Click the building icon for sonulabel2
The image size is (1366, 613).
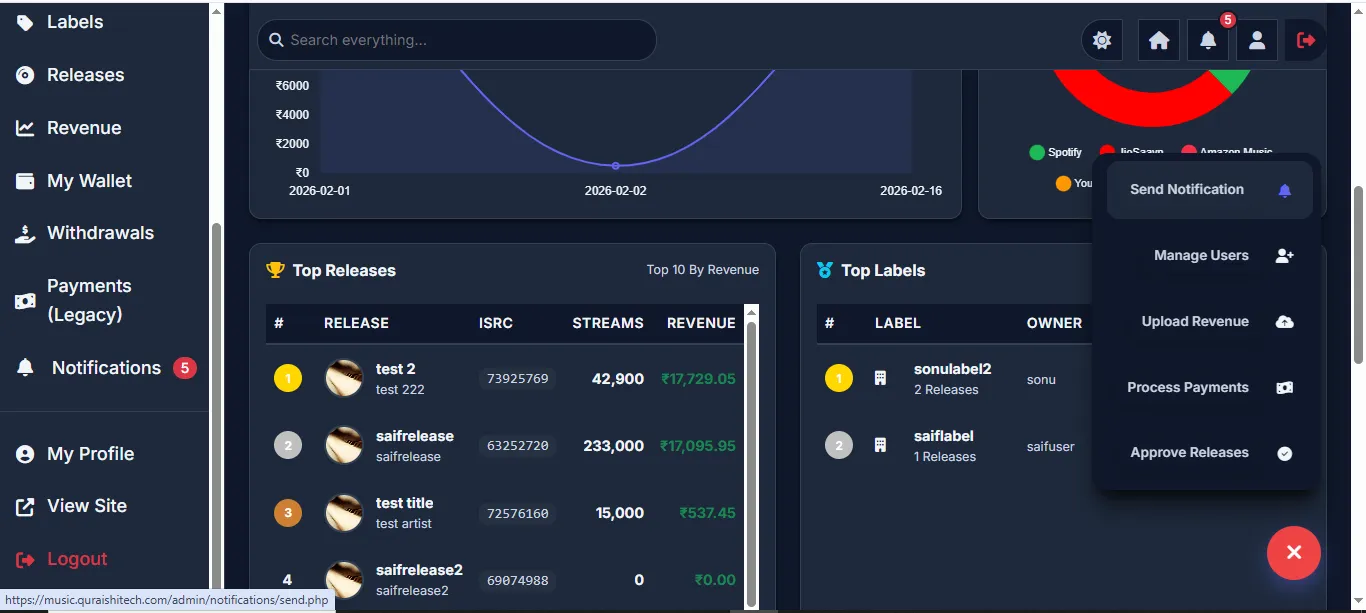click(x=880, y=379)
